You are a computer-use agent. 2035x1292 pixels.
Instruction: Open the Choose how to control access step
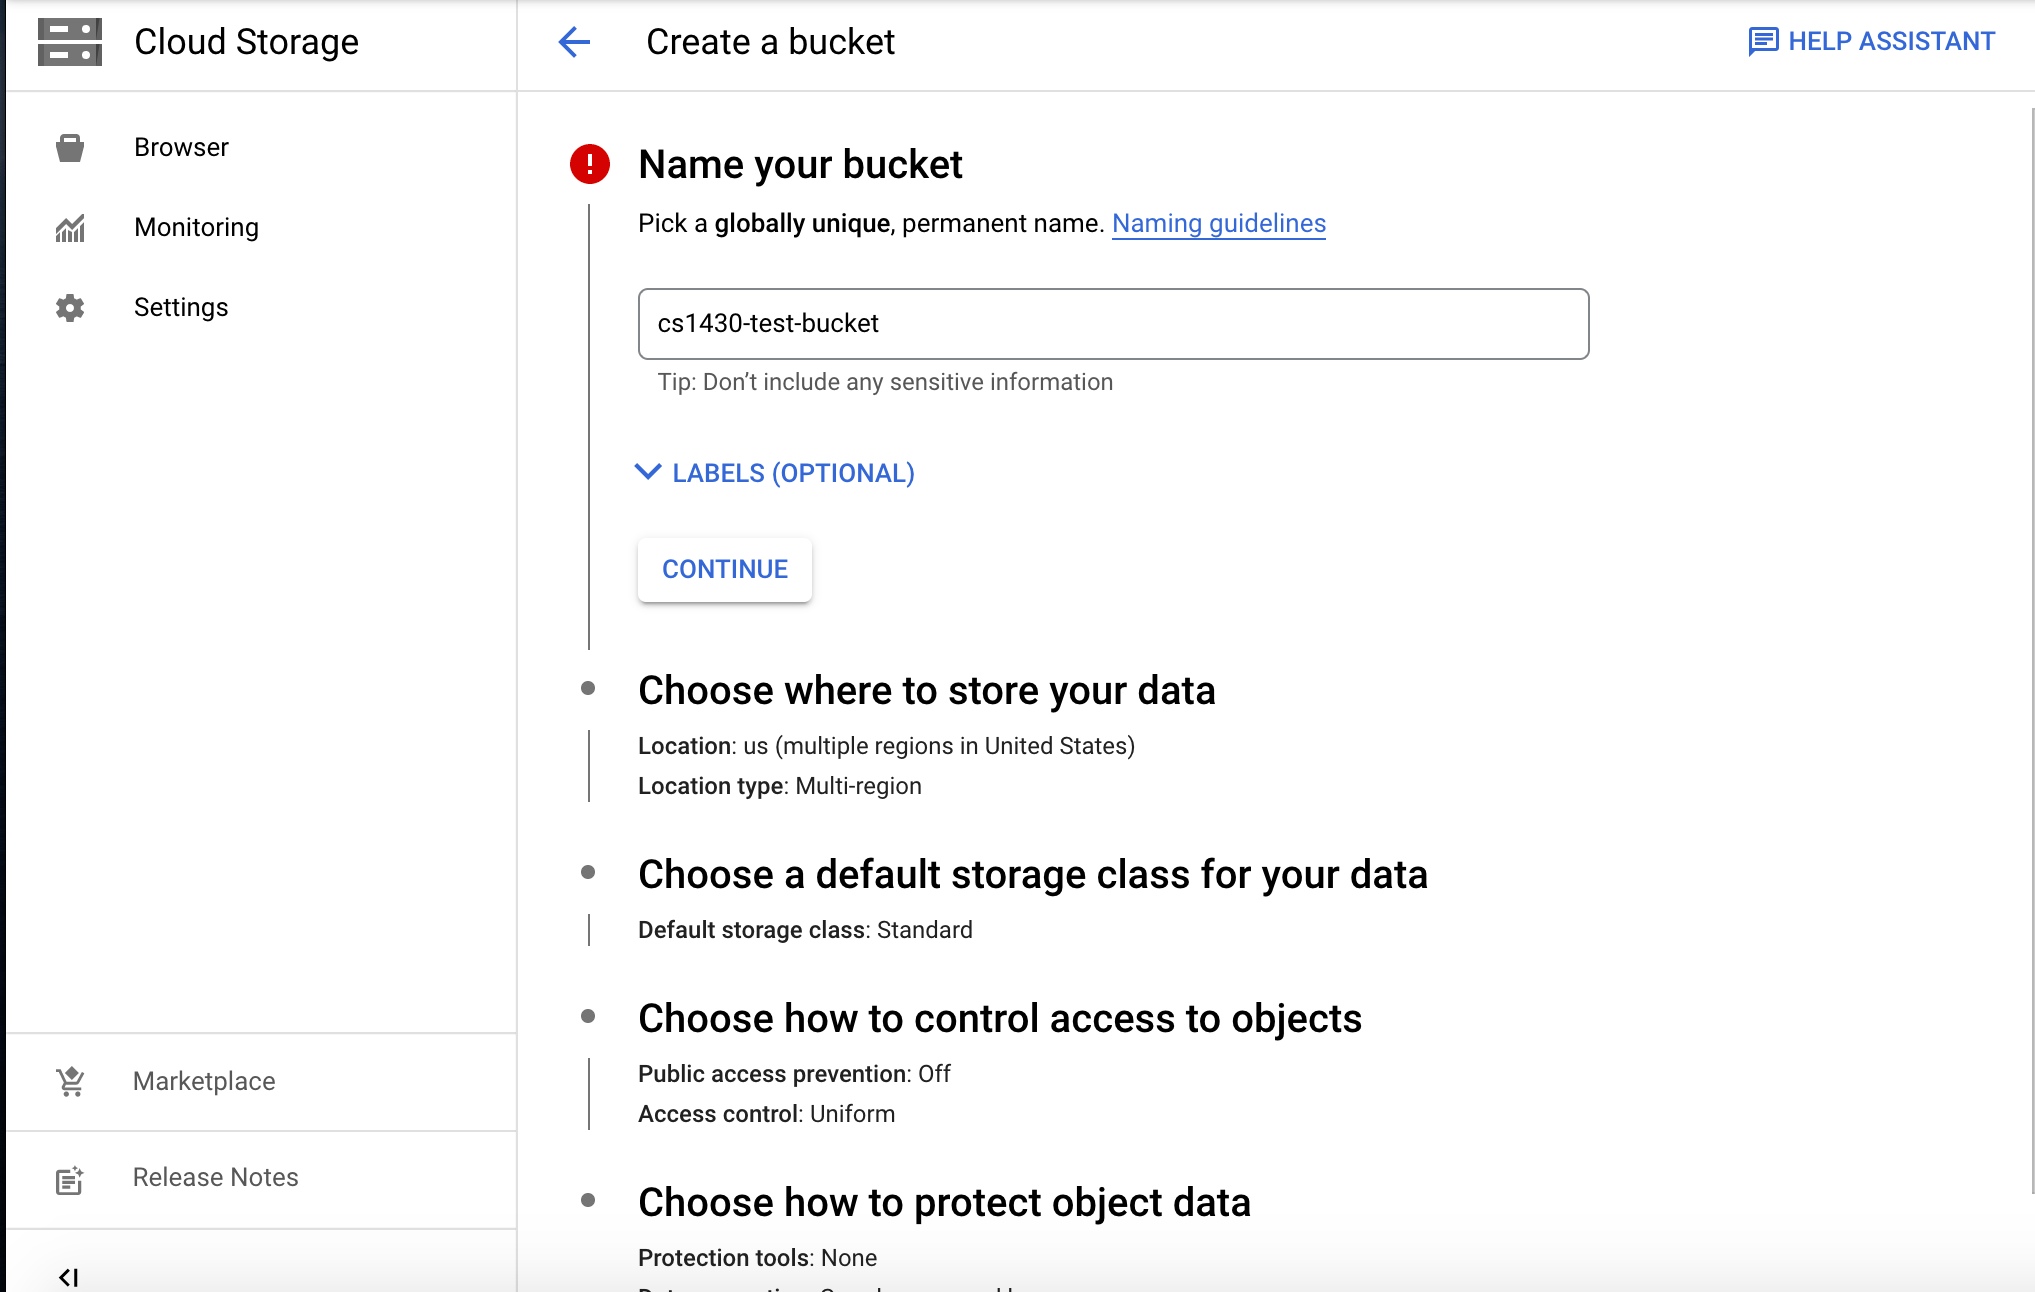pyautogui.click(x=1000, y=1018)
